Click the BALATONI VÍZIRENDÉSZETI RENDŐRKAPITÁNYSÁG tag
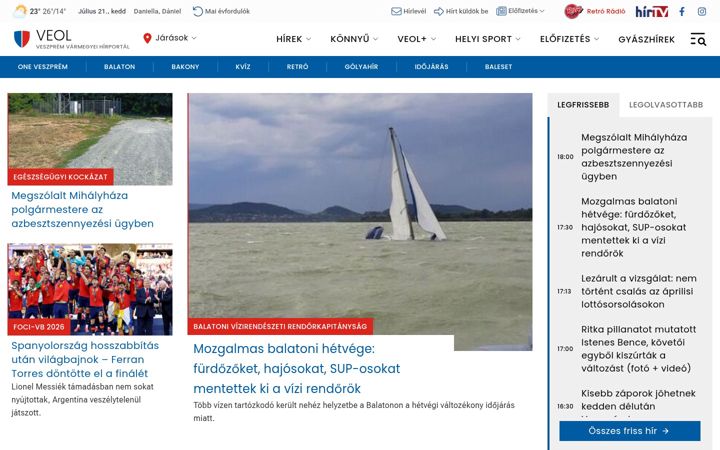Screen dimensions: 720x450 coord(280,326)
